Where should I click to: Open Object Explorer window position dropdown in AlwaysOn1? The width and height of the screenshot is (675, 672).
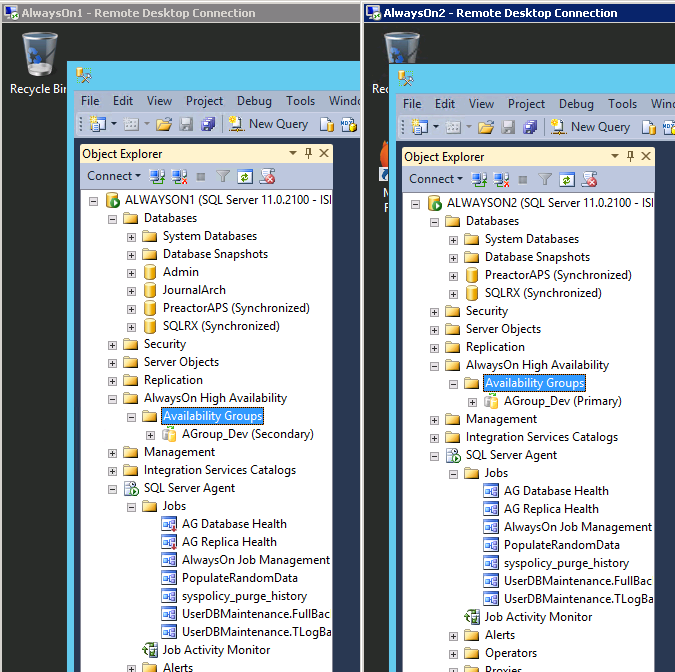pyautogui.click(x=293, y=153)
